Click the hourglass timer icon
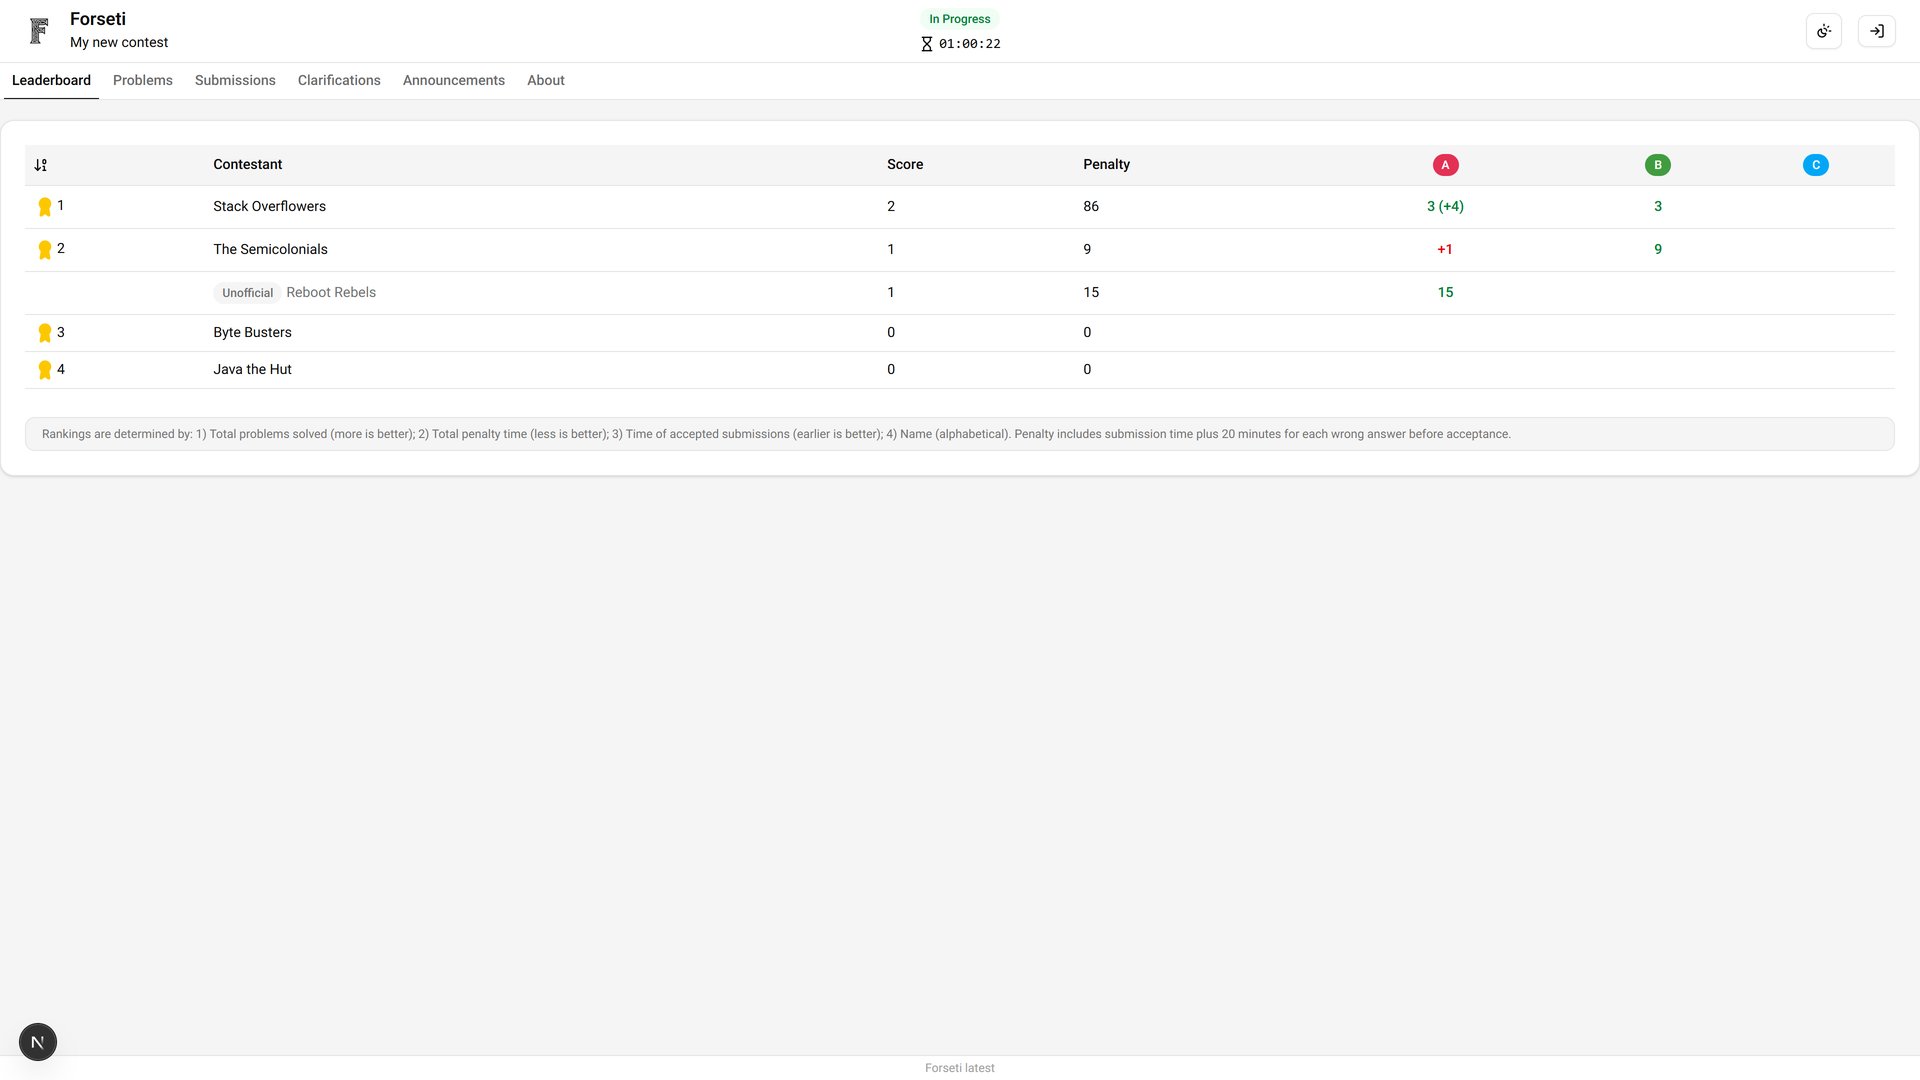This screenshot has width=1920, height=1080. pos(926,44)
